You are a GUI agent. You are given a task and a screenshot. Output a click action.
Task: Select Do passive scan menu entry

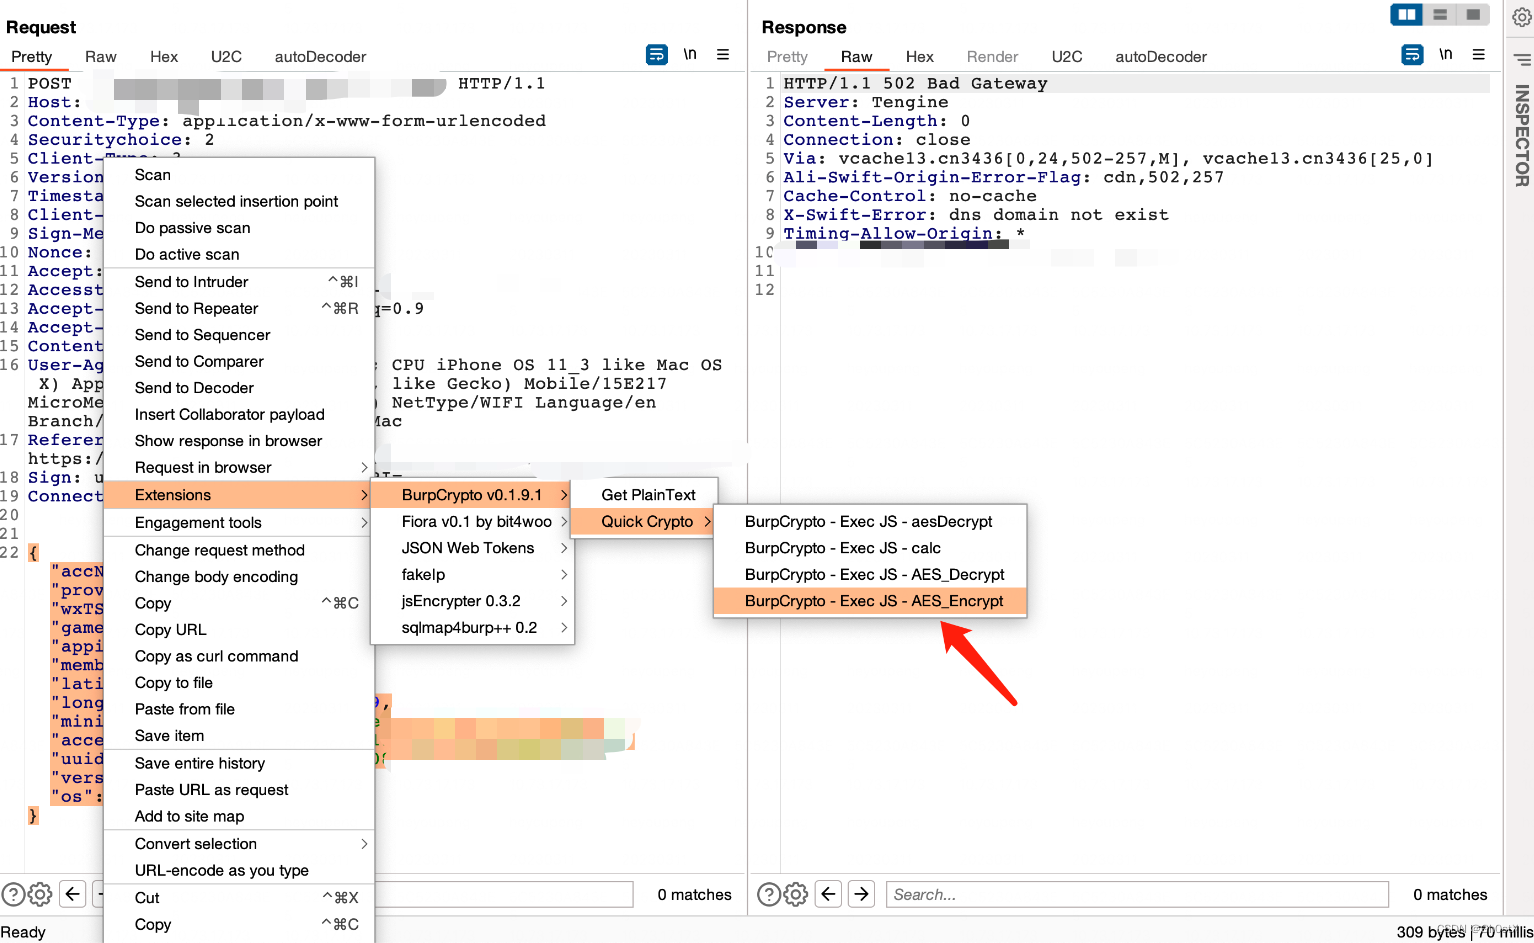pos(239,228)
